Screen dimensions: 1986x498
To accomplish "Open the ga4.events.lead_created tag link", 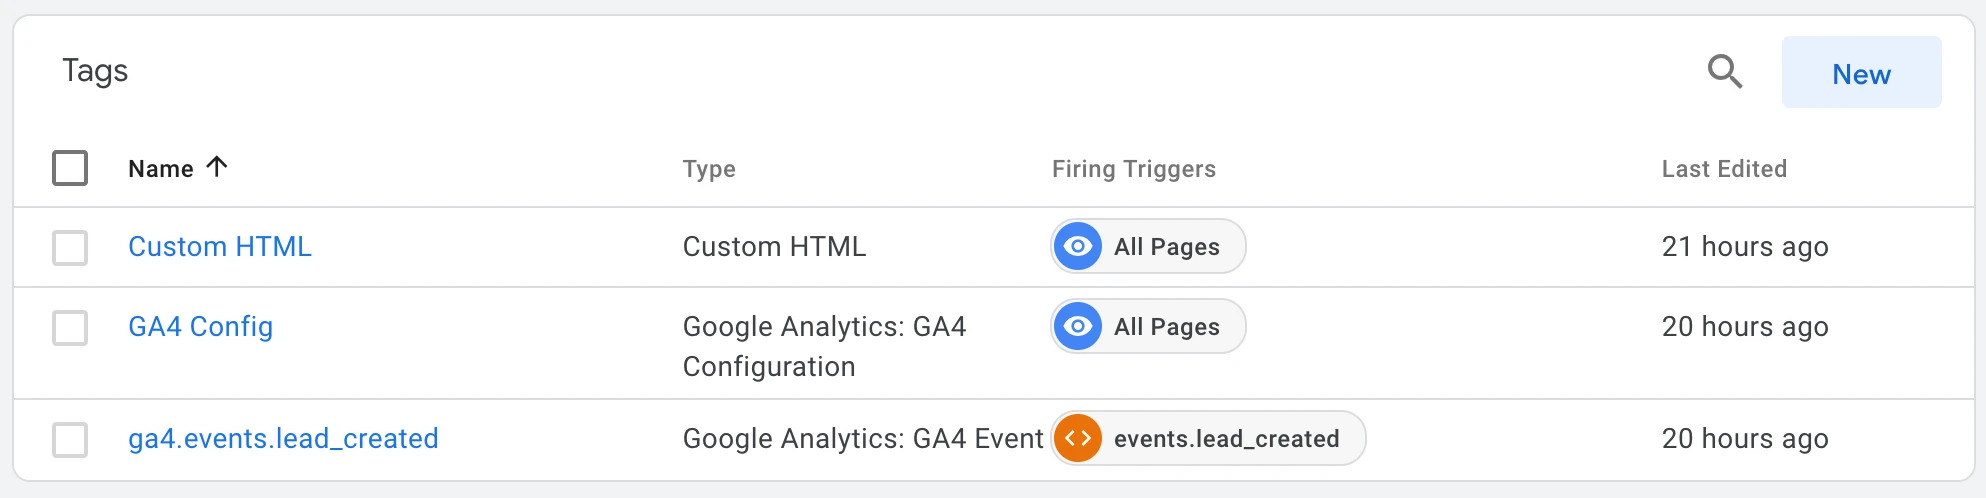I will 283,439.
